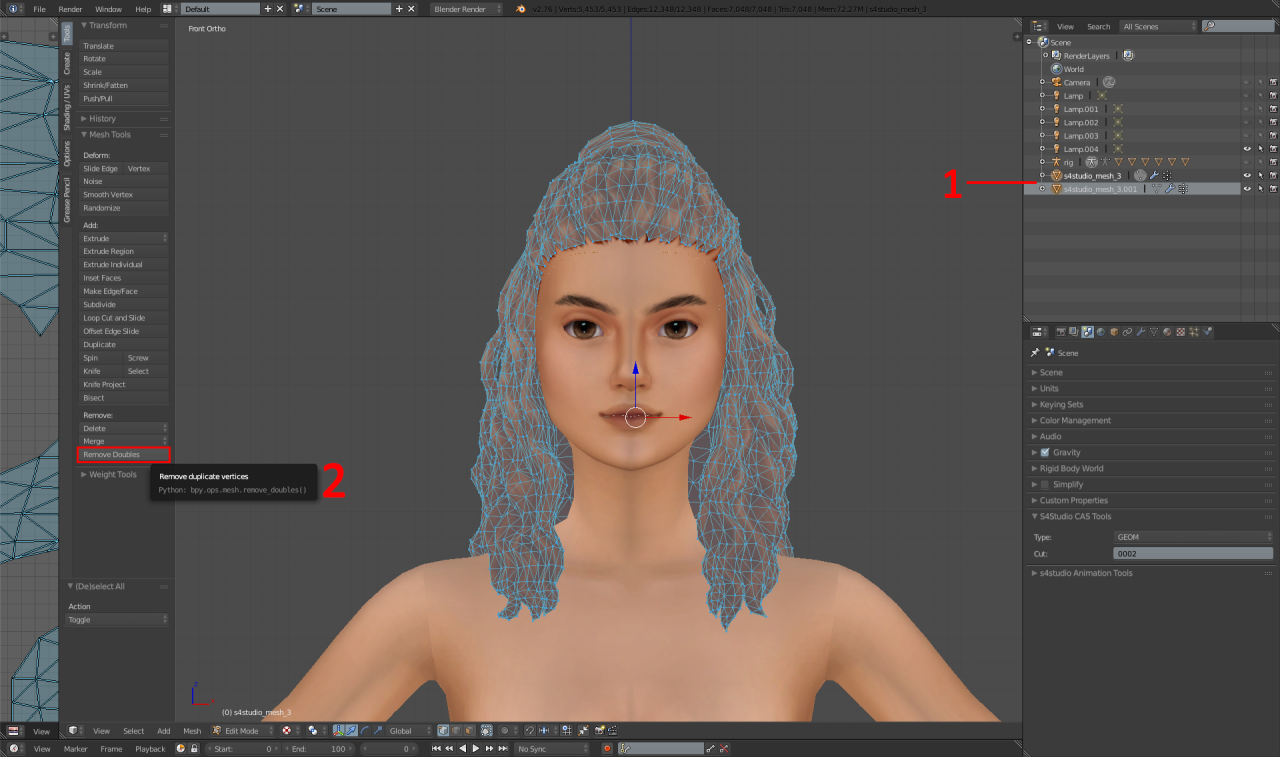
Task: Click the Knife Project button
Action: click(125, 385)
